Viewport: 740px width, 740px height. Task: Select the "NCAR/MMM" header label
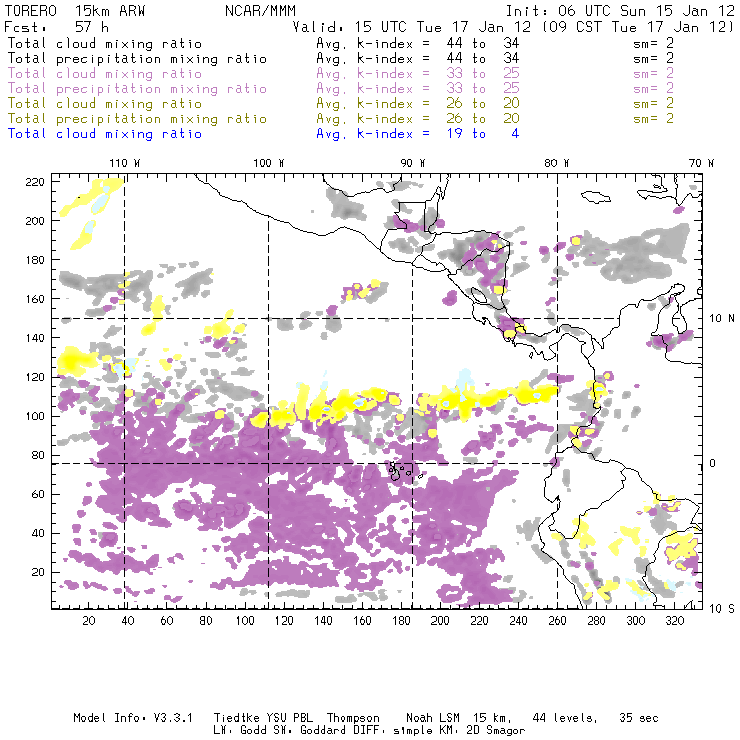click(x=260, y=11)
